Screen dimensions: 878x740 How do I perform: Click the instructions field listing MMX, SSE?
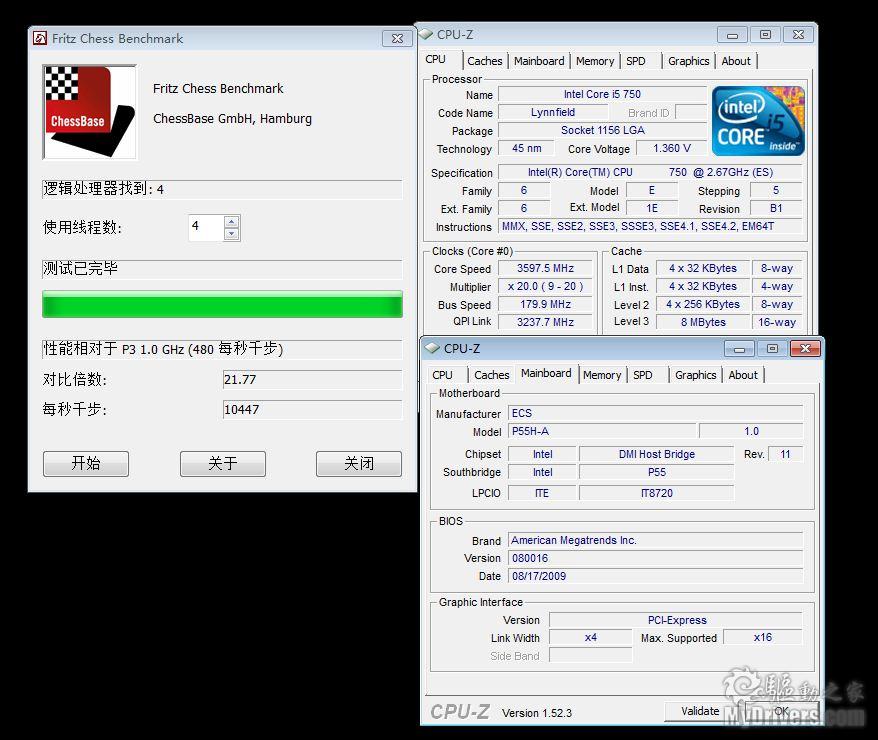click(x=650, y=226)
